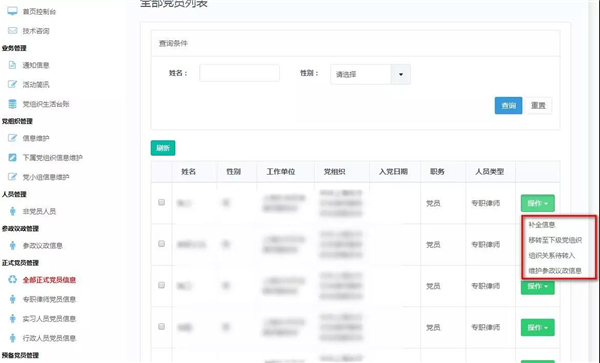Click the 查询条件 panel title
This screenshot has width=600, height=363.
point(173,43)
